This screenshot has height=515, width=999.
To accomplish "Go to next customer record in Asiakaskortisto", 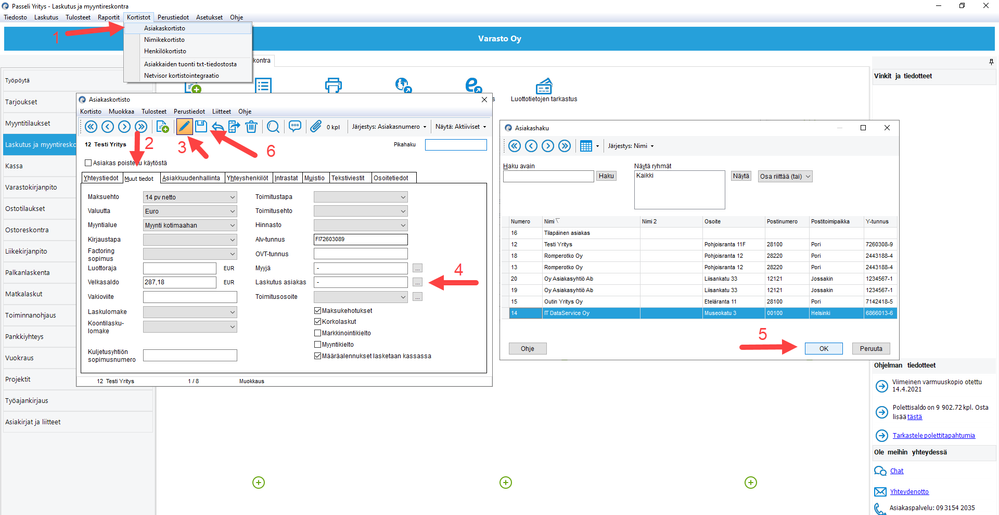I will 124,126.
